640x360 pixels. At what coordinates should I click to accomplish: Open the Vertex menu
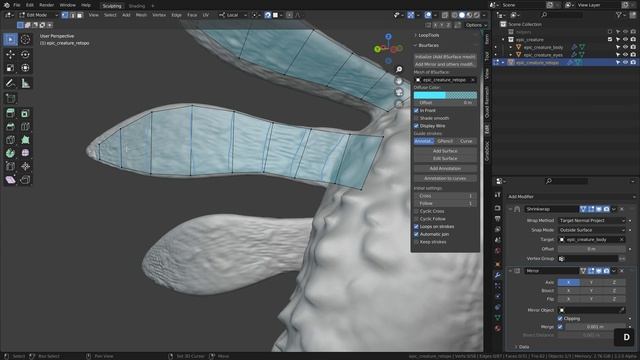tap(159, 15)
